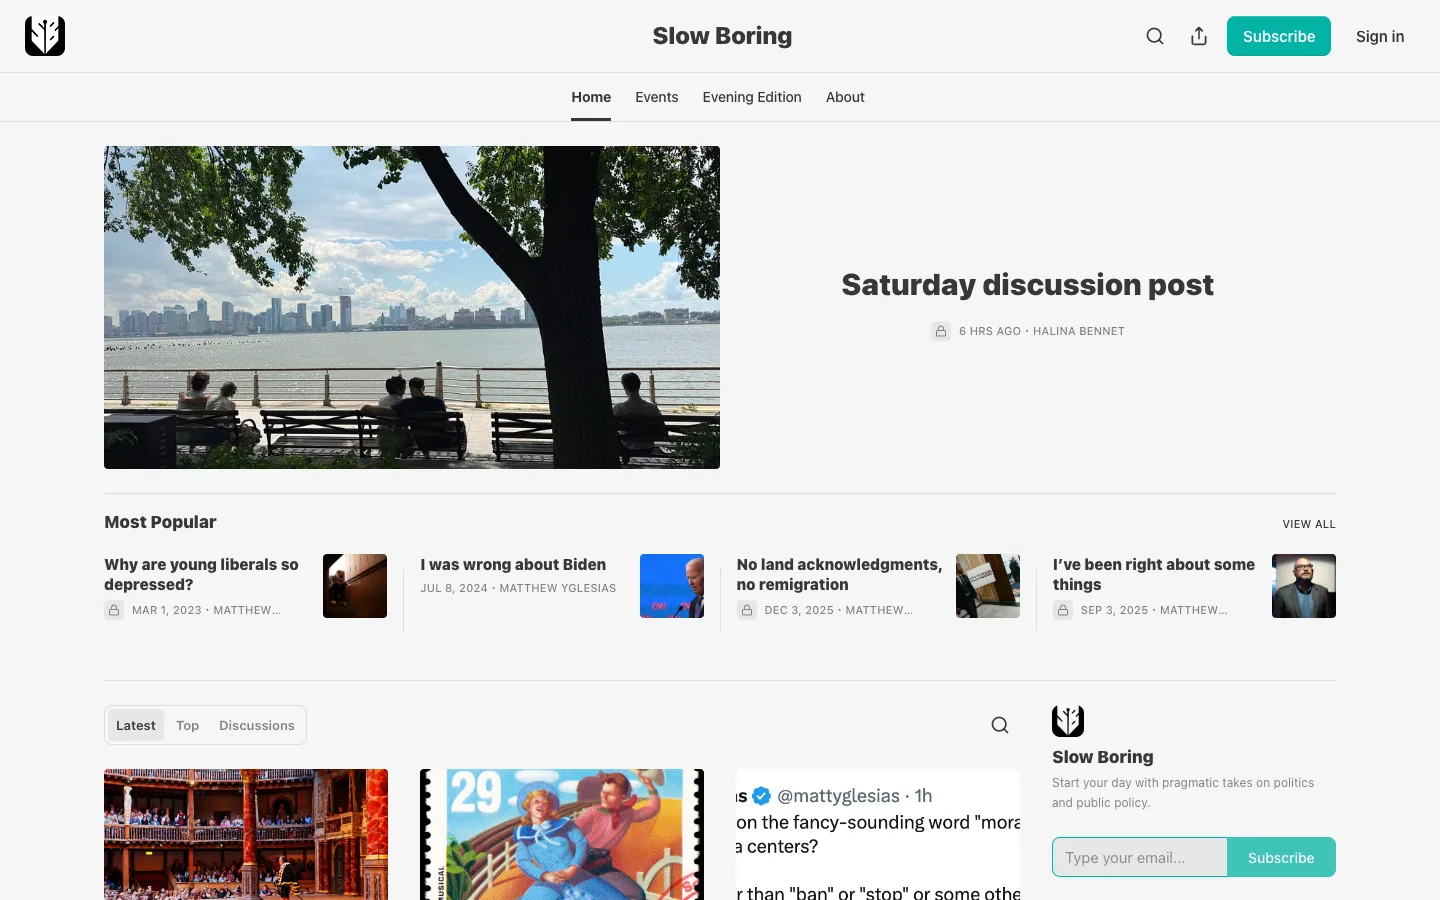Click HALINA BENNET author name
This screenshot has width=1440, height=900.
1079,331
